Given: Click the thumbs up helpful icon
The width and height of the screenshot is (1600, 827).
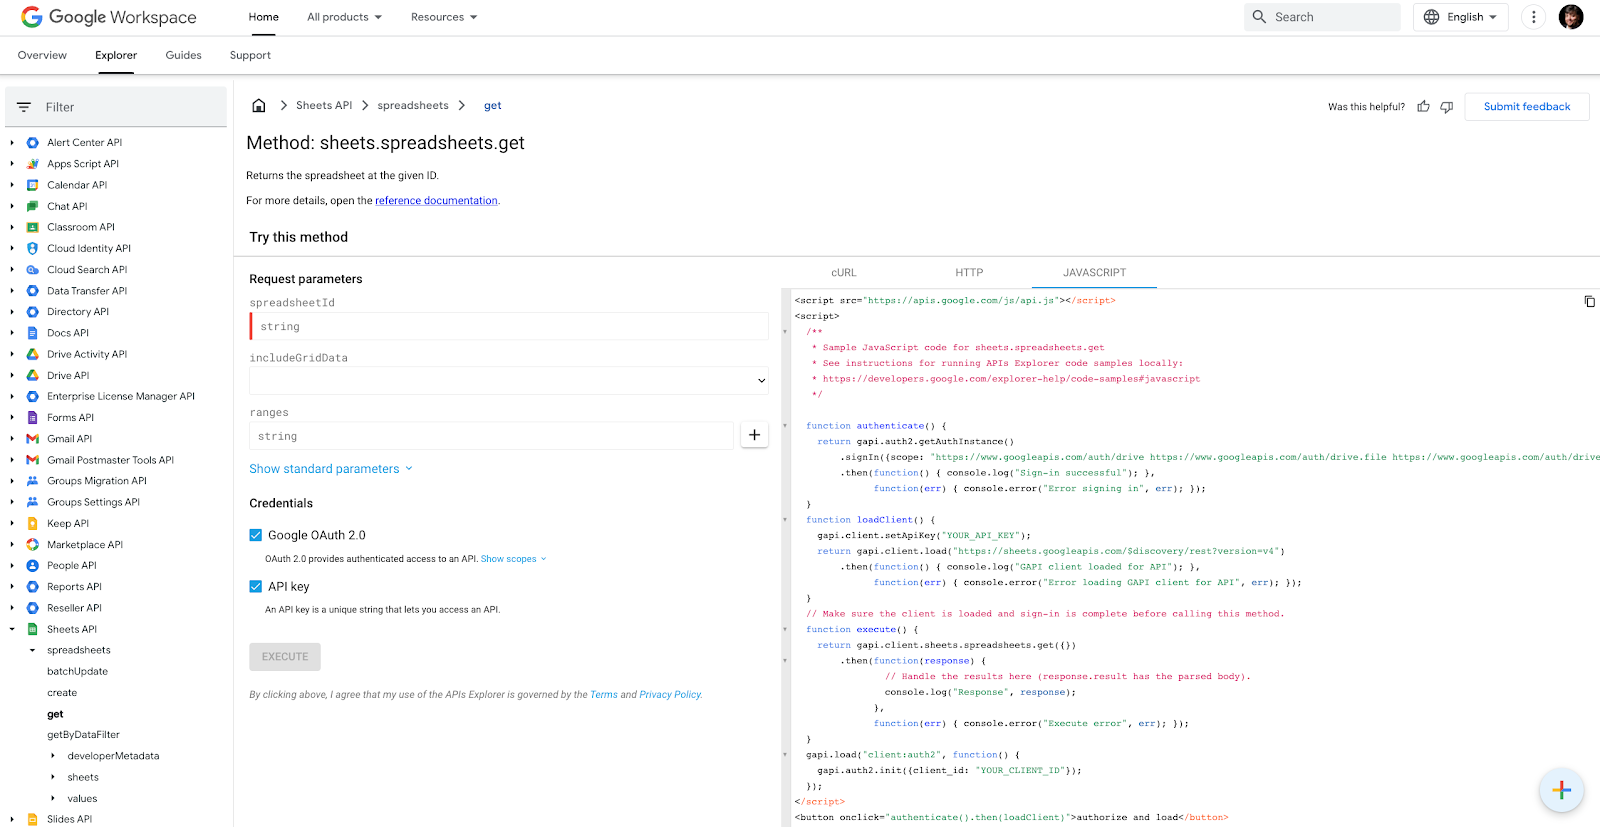Looking at the screenshot, I should [1423, 106].
